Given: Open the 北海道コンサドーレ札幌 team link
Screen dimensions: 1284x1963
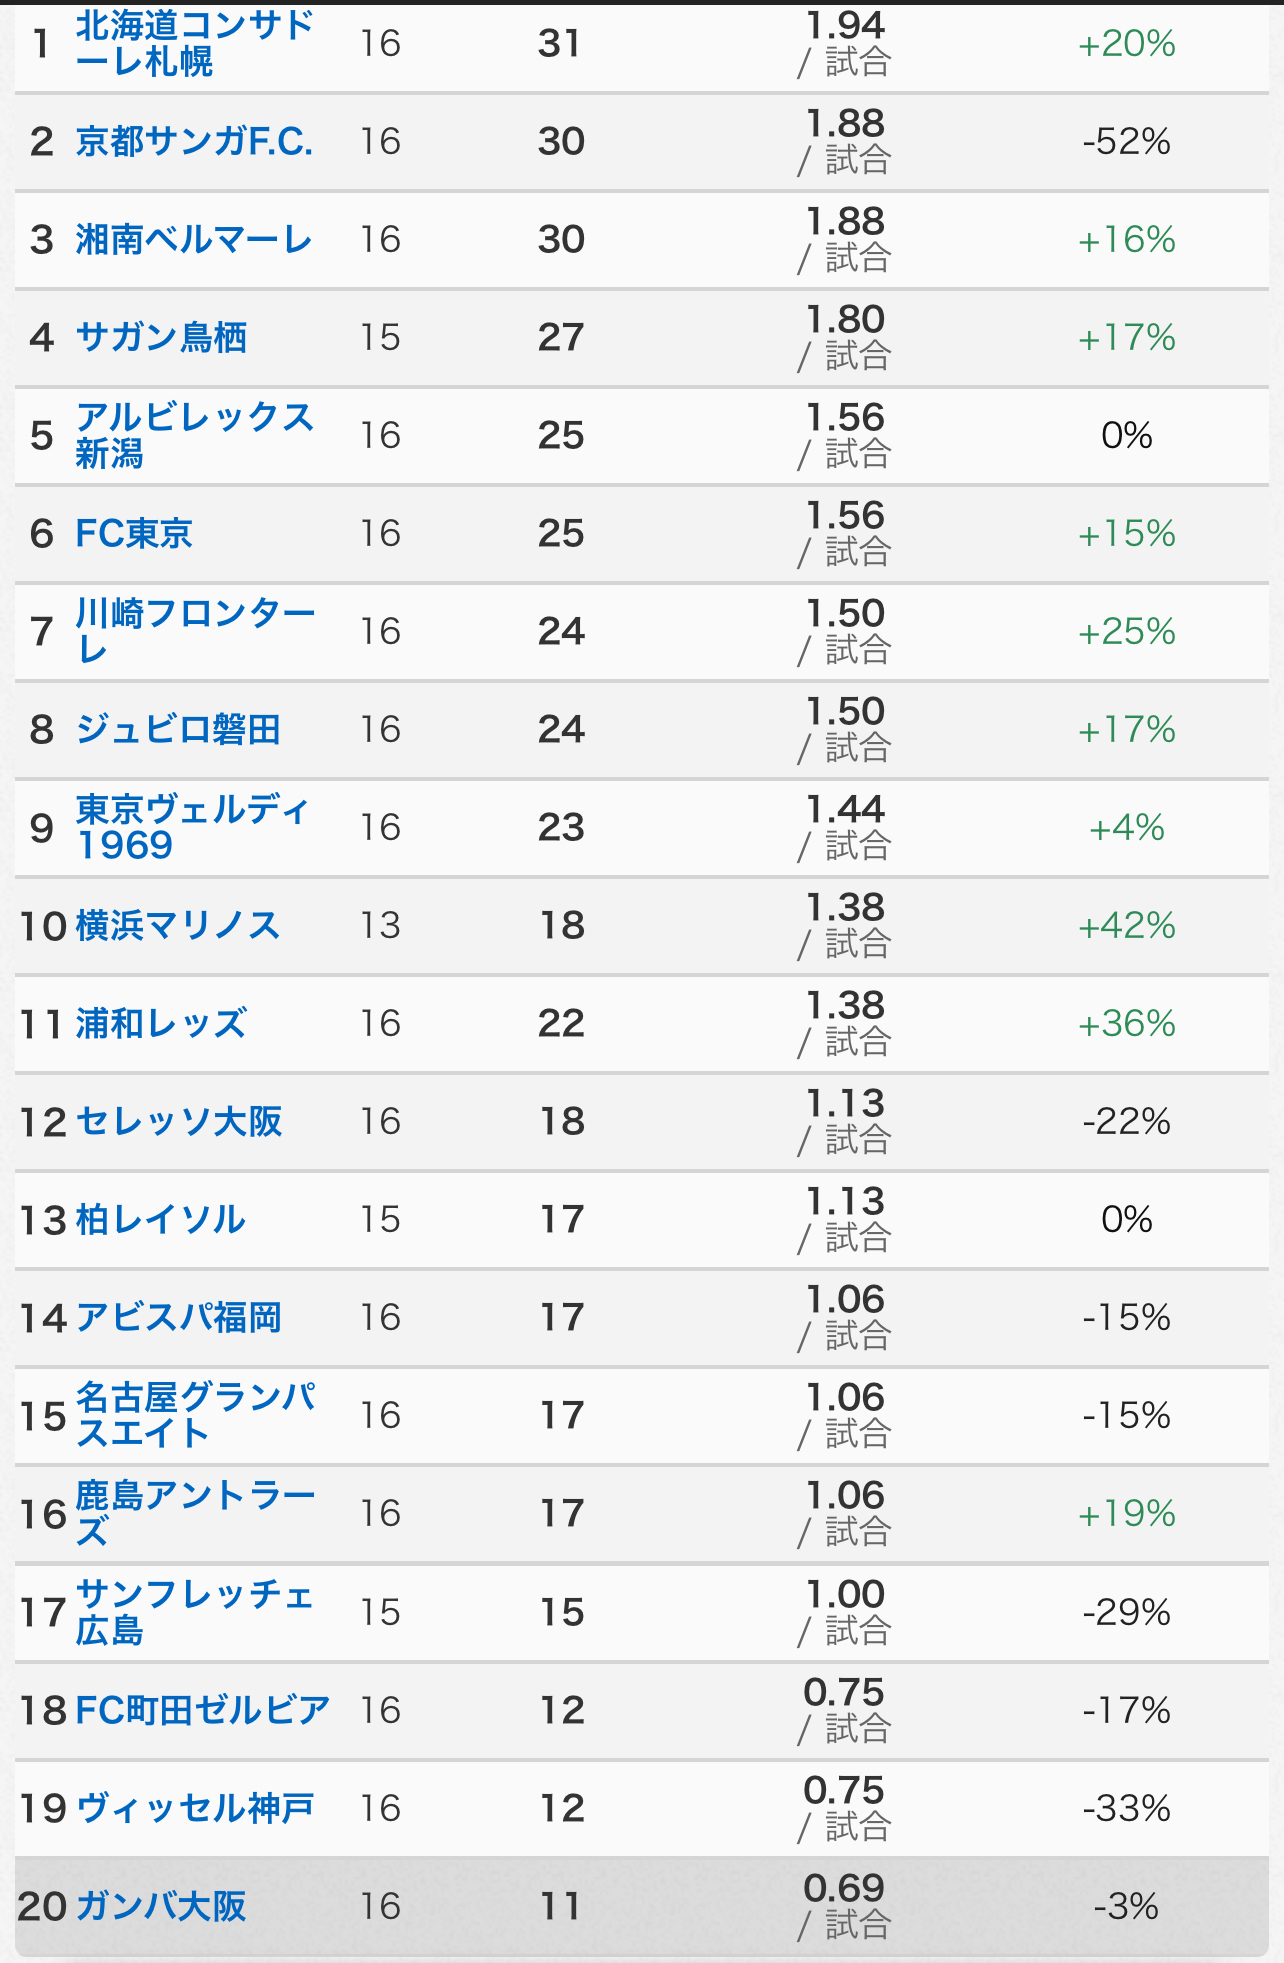Looking at the screenshot, I should point(195,43).
